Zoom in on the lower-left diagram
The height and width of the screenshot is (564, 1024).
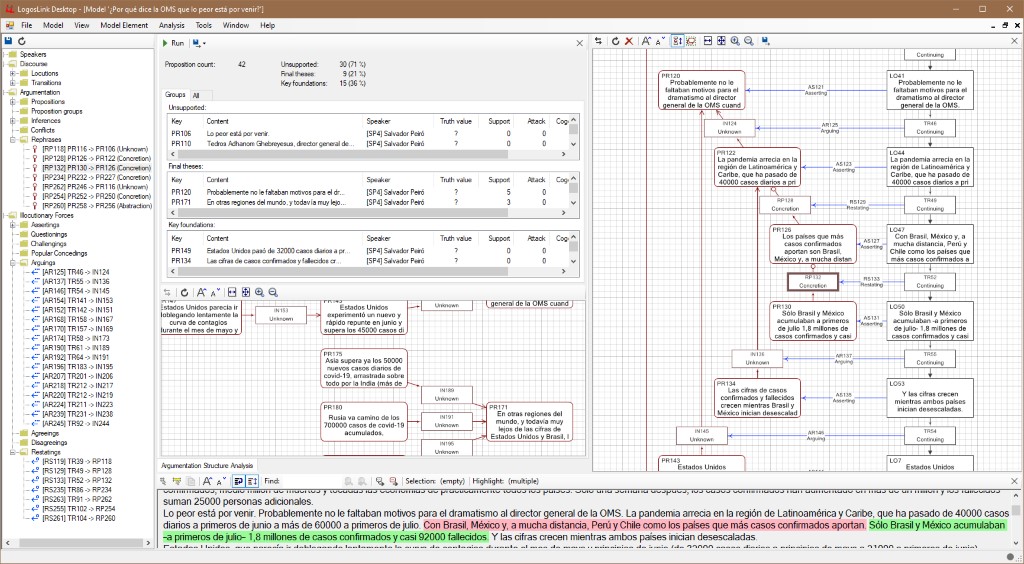click(x=259, y=292)
